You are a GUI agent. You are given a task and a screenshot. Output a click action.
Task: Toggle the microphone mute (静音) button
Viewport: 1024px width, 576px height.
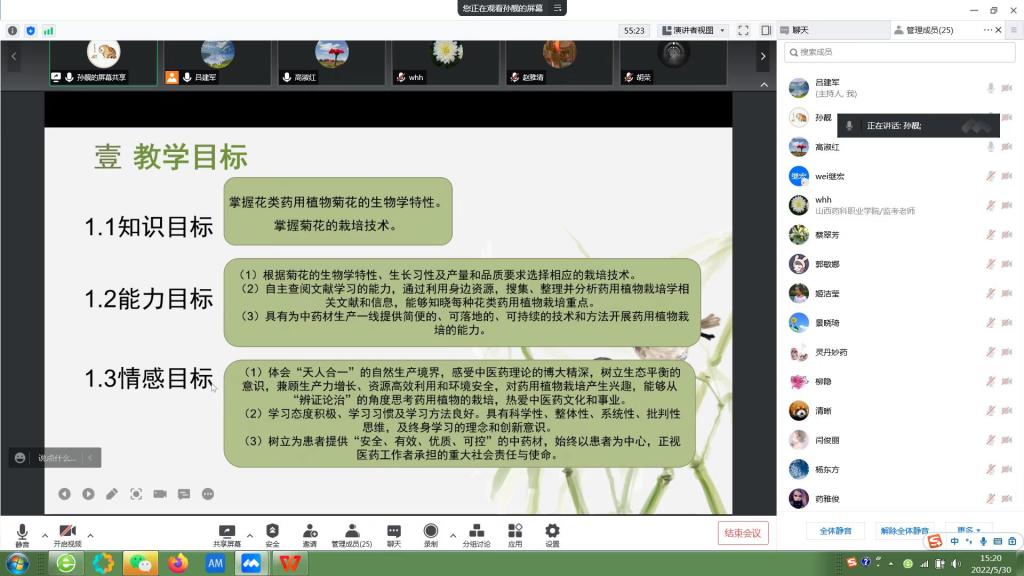[21, 531]
